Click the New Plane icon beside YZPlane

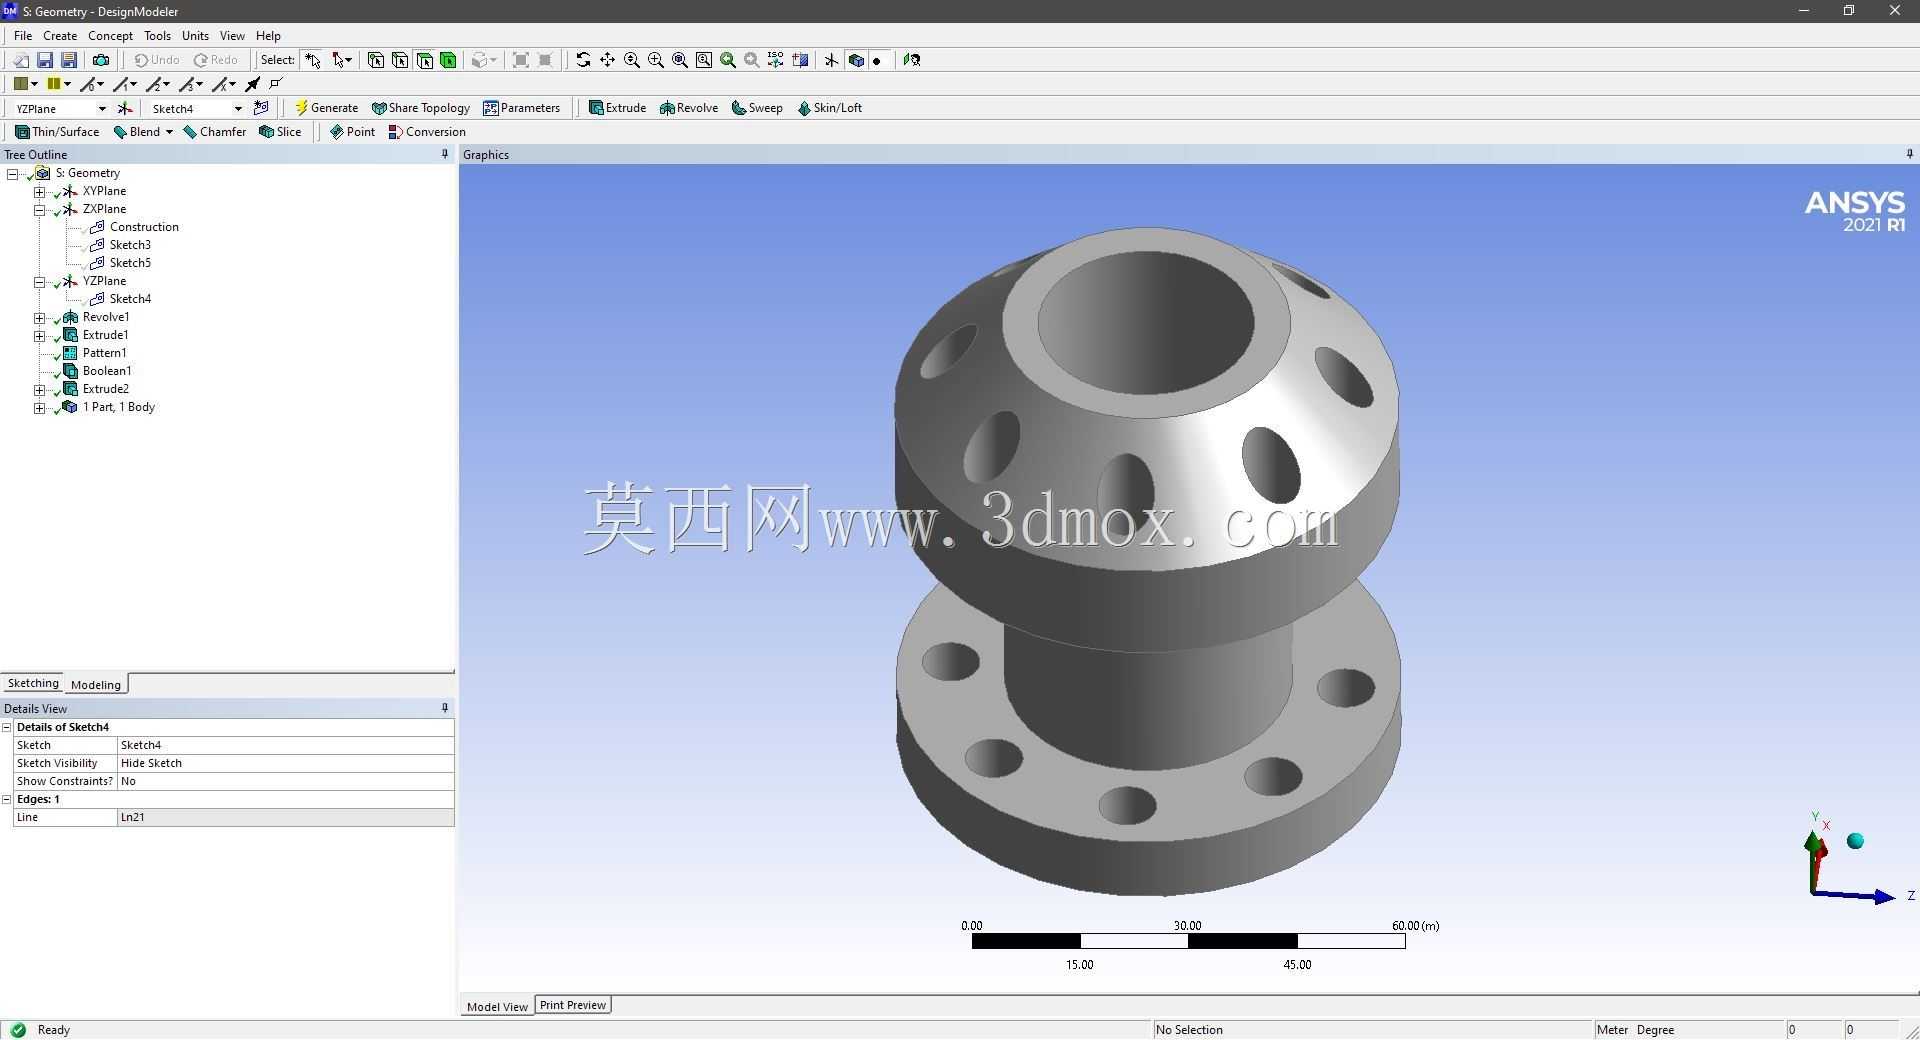tap(125, 108)
